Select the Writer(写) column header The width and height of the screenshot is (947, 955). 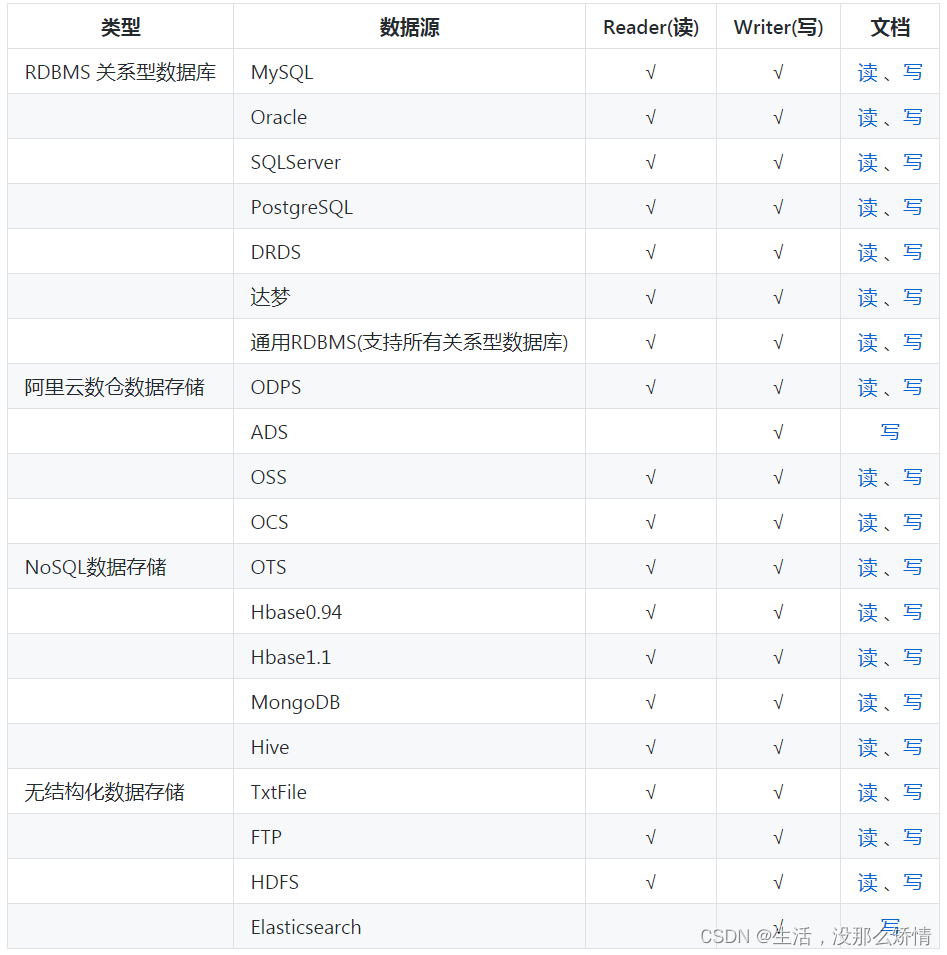click(778, 27)
